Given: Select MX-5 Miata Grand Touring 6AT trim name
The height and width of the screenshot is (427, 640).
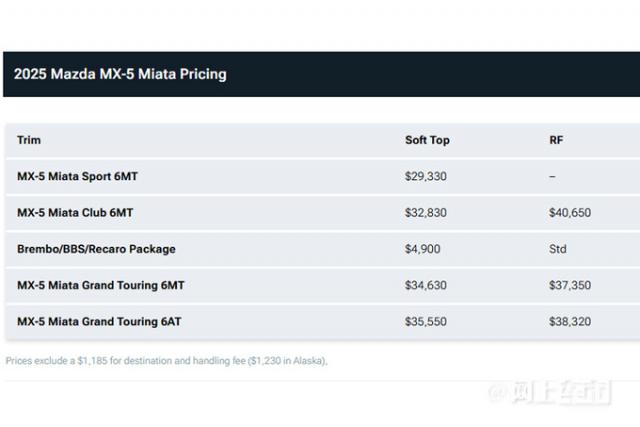Looking at the screenshot, I should [101, 322].
